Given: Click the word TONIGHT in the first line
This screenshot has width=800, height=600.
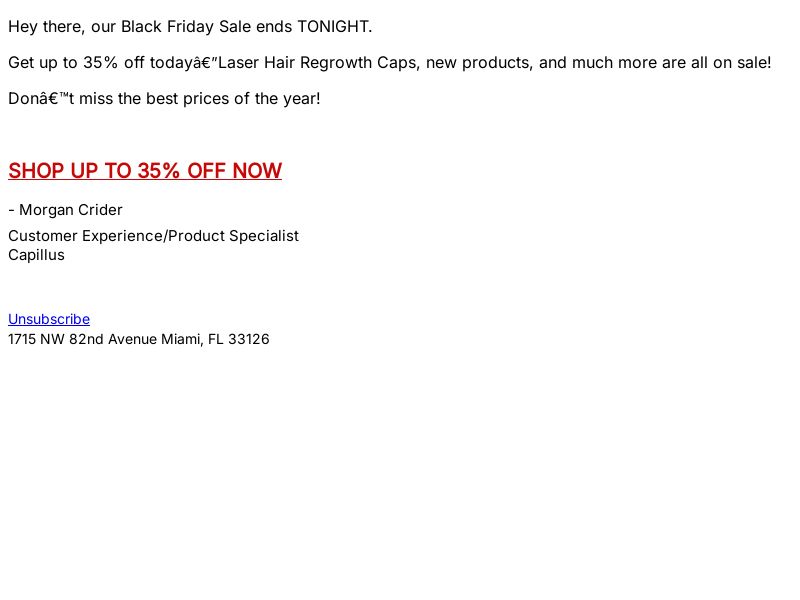Looking at the screenshot, I should 335,27.
